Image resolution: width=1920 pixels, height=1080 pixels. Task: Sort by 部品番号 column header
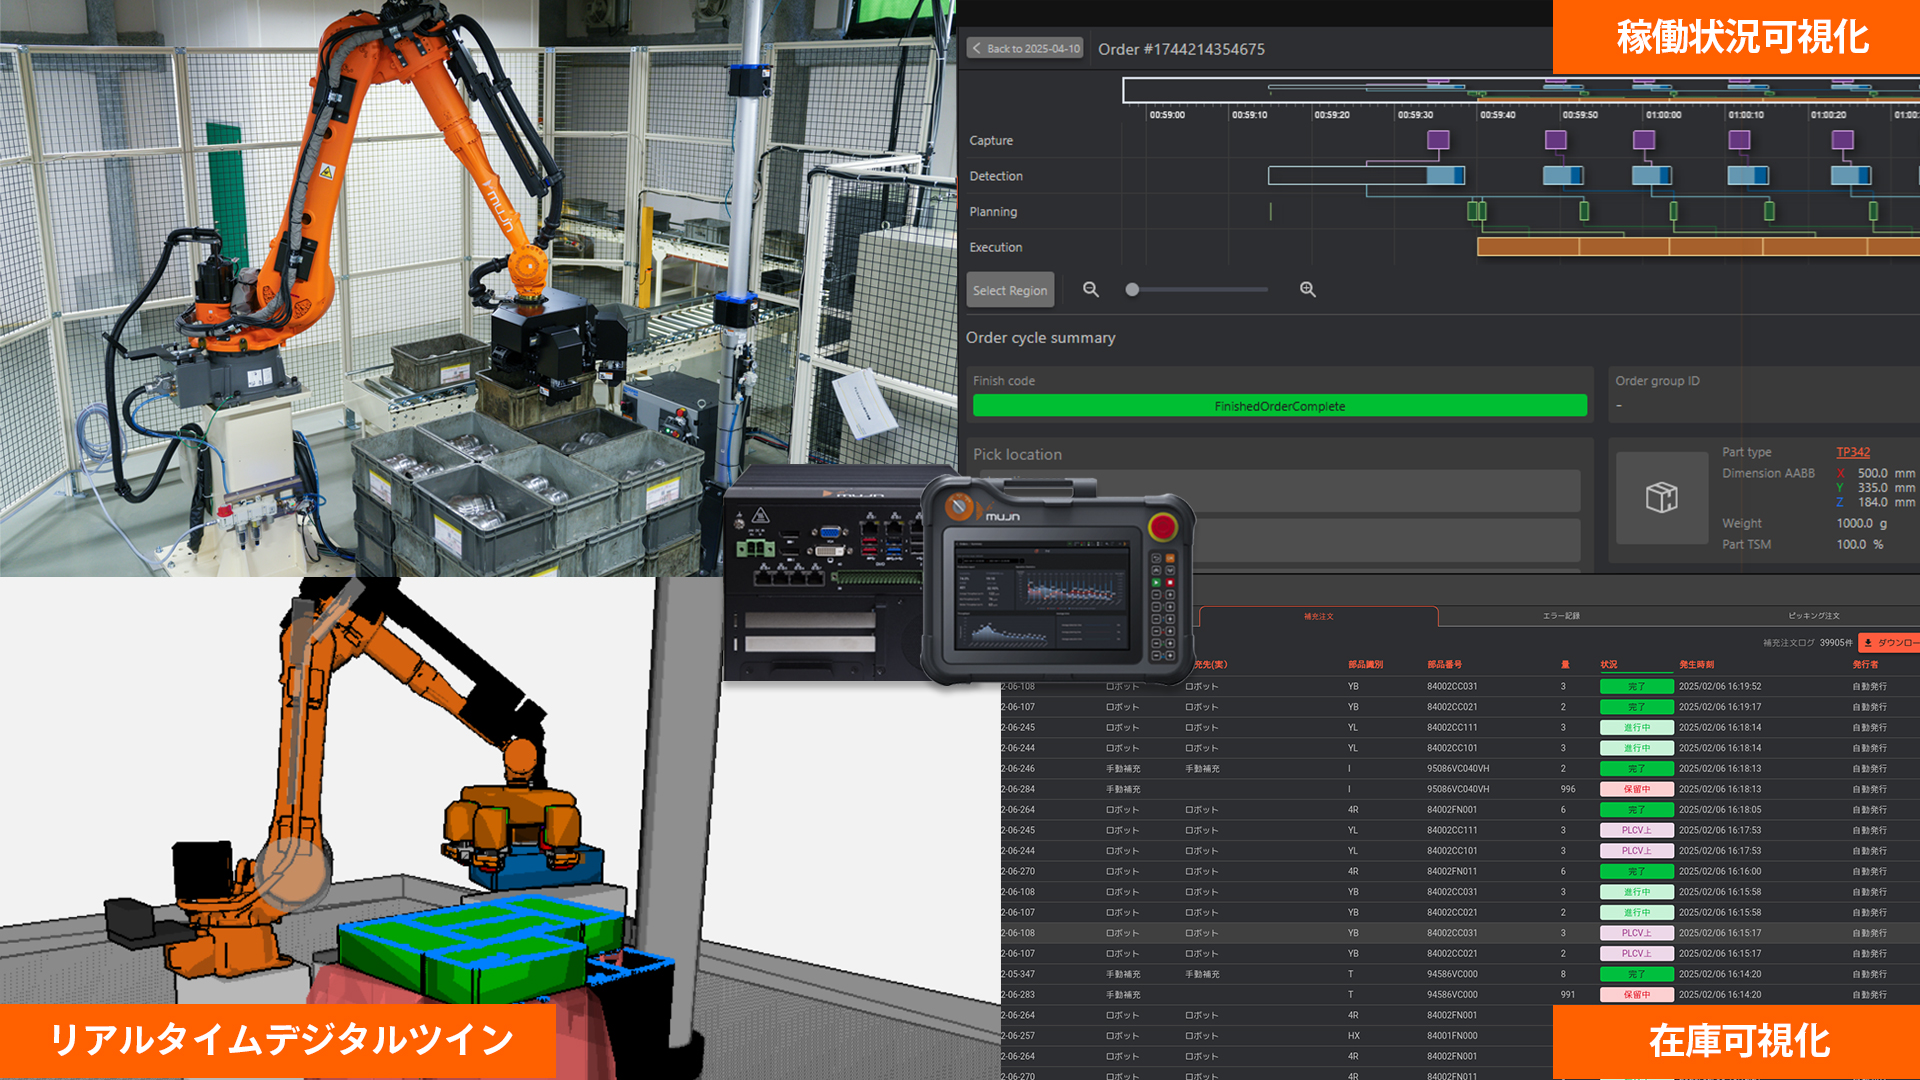tap(1444, 664)
